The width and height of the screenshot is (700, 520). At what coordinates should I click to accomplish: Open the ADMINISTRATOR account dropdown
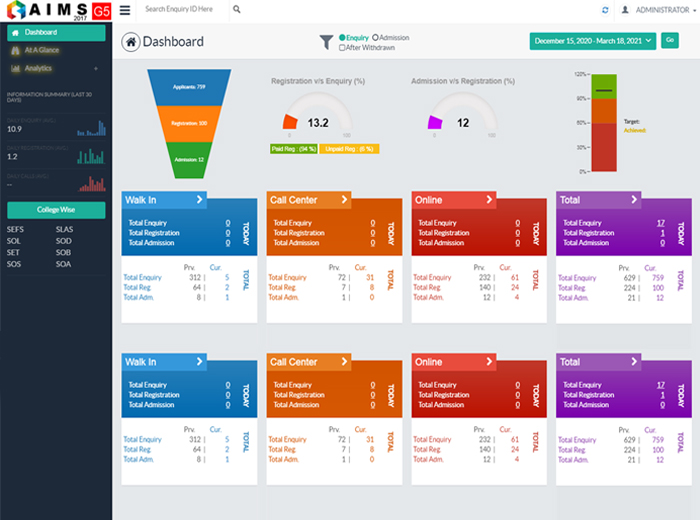coord(666,10)
